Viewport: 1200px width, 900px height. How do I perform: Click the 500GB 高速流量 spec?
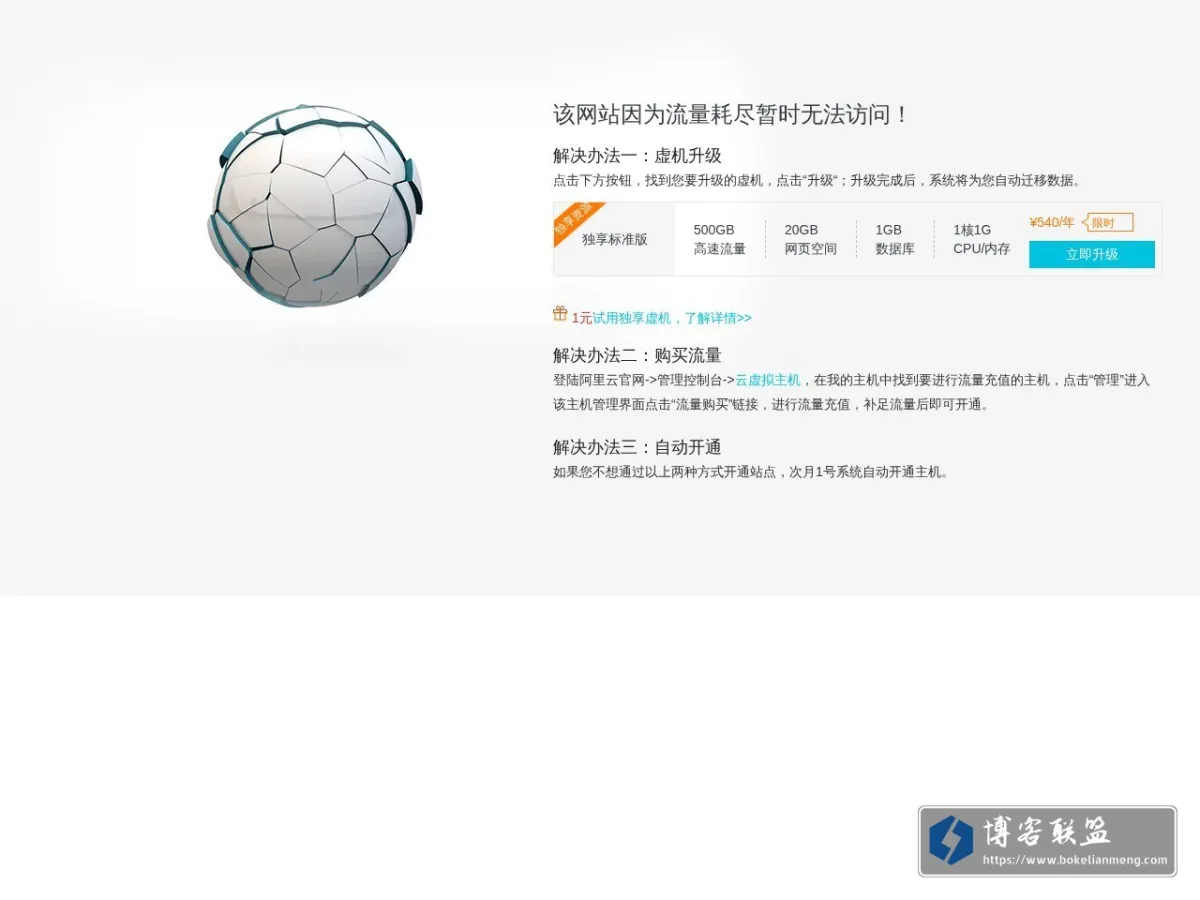[x=720, y=240]
